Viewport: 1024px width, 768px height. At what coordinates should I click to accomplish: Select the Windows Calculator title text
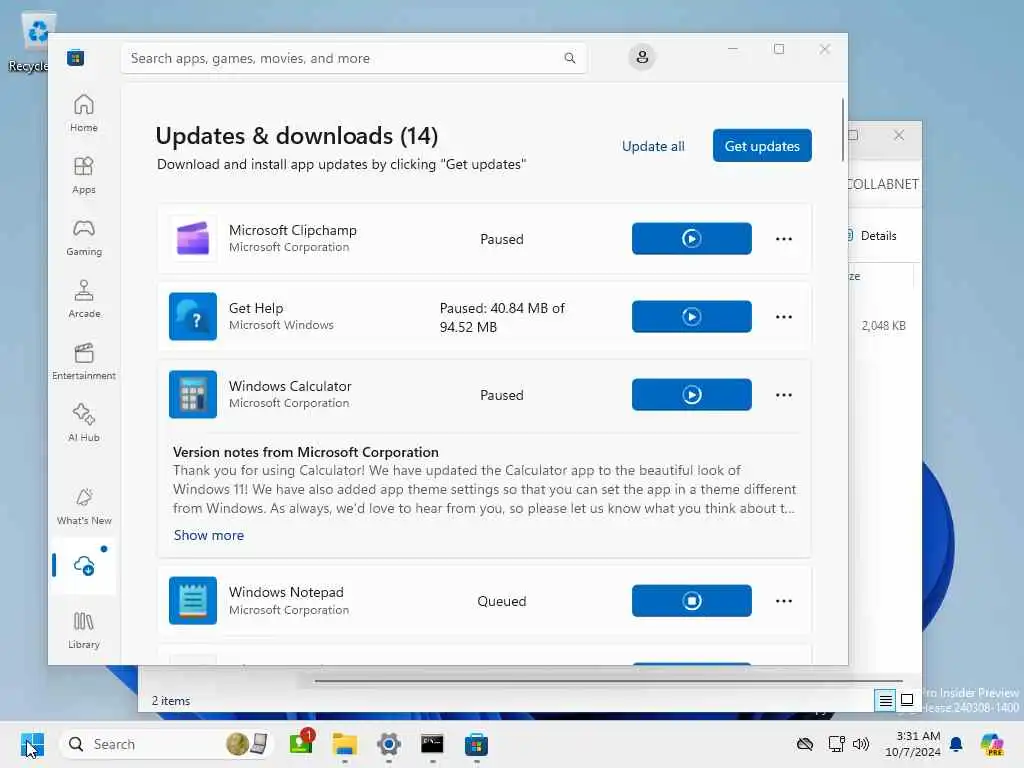coord(290,386)
